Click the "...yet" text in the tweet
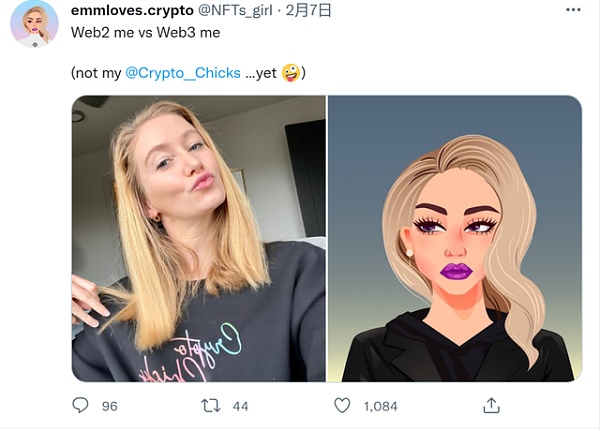The image size is (600, 431). 259,73
